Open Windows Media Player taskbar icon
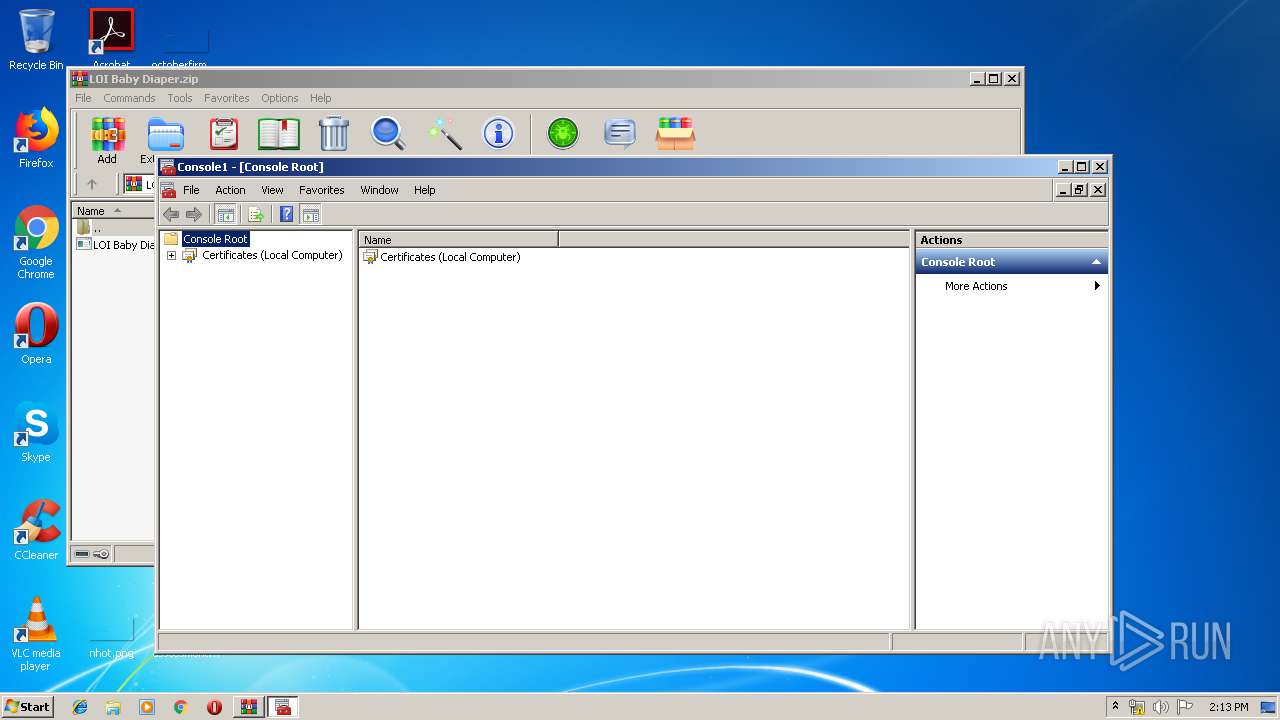Image resolution: width=1280 pixels, height=720 pixels. 147,707
